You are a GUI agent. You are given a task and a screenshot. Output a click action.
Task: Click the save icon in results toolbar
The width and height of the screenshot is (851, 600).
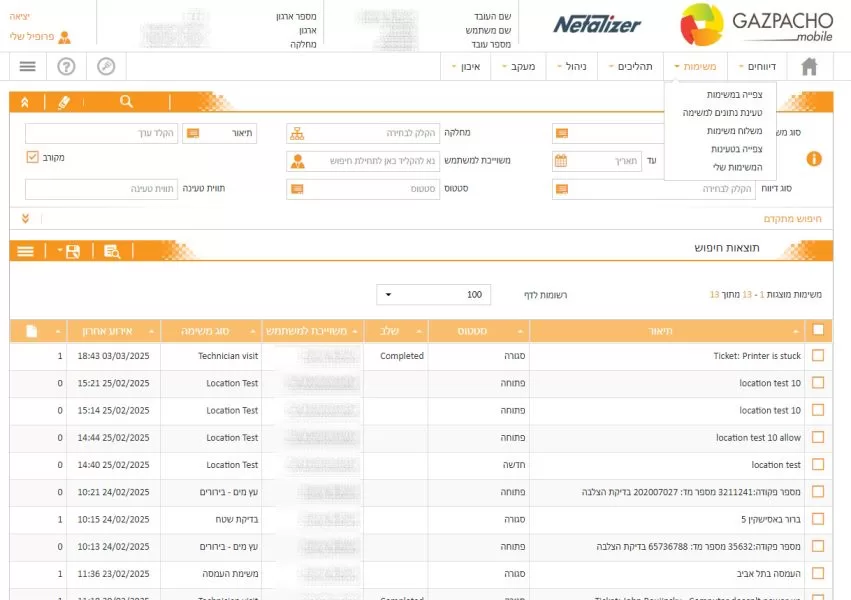[72, 252]
